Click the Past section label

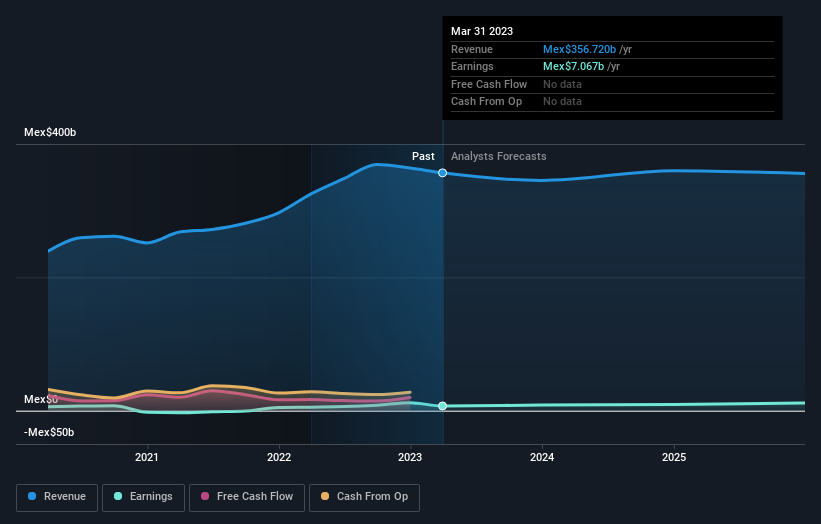pyautogui.click(x=423, y=156)
